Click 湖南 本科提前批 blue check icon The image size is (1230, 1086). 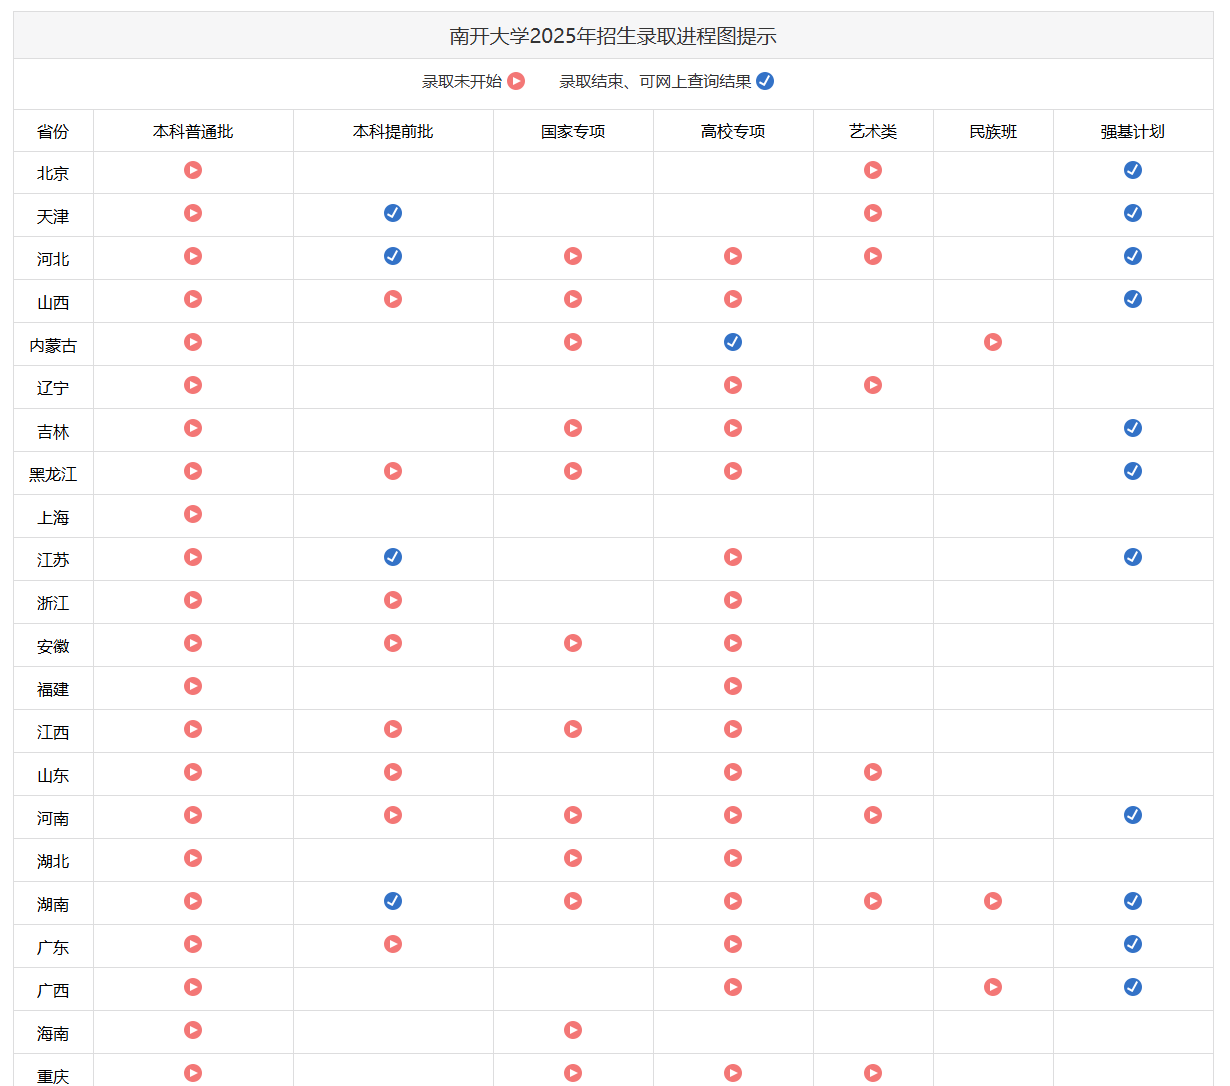point(393,901)
